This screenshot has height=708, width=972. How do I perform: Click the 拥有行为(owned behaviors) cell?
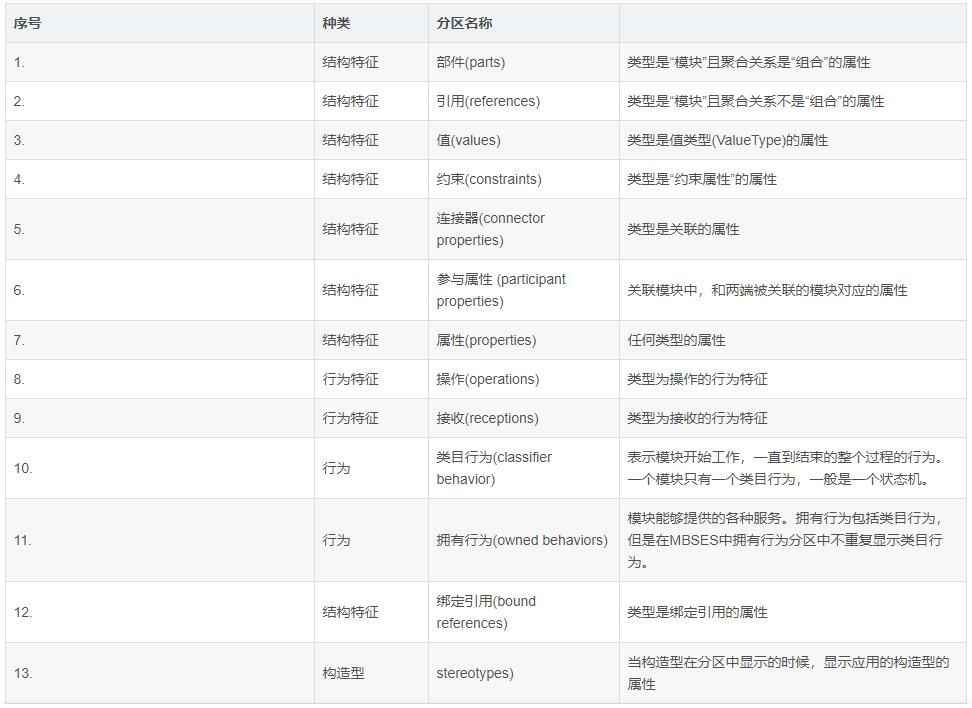524,540
